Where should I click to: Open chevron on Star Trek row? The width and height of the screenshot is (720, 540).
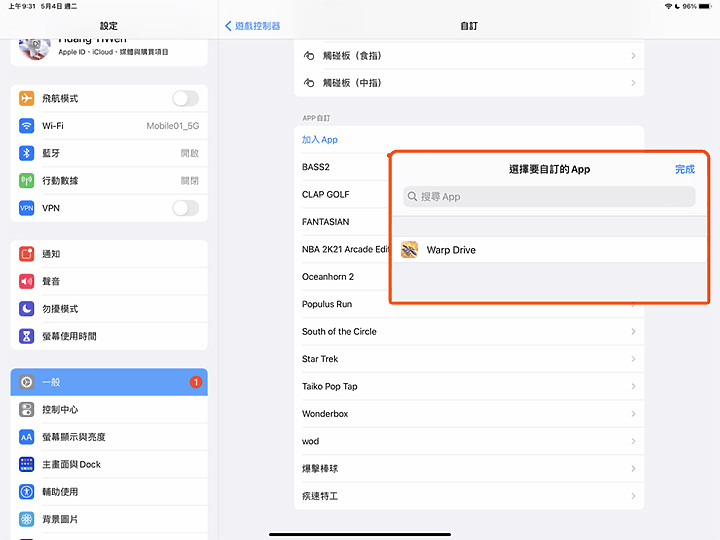[x=633, y=359]
